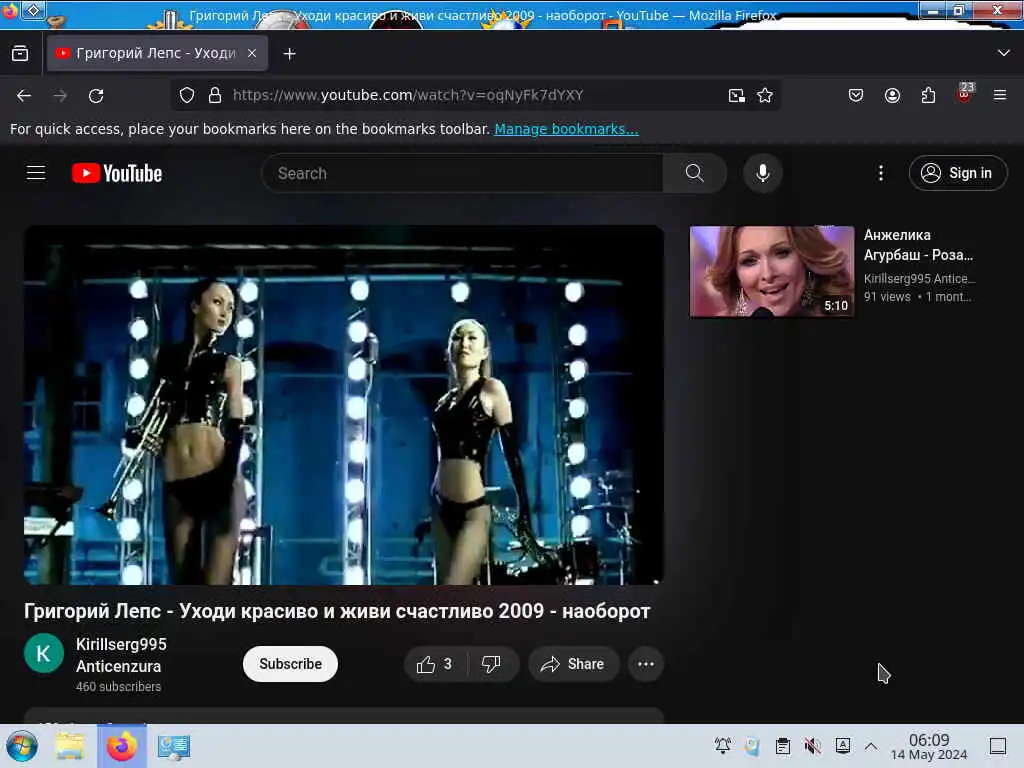
Task: Expand the list all tabs chevron
Action: 1003,53
